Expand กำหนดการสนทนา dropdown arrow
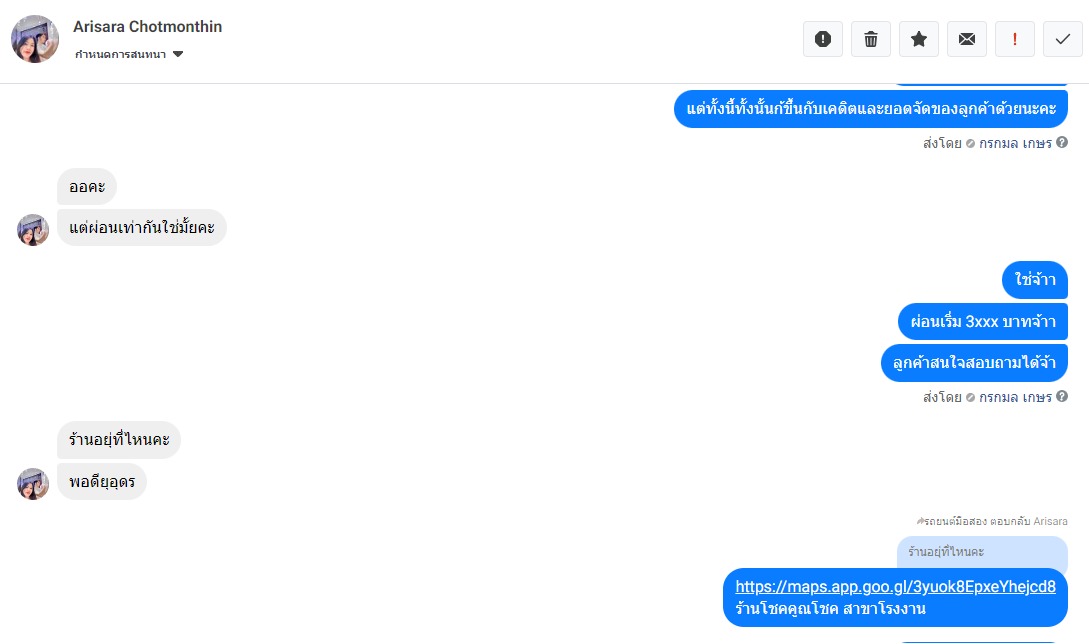 tap(178, 54)
